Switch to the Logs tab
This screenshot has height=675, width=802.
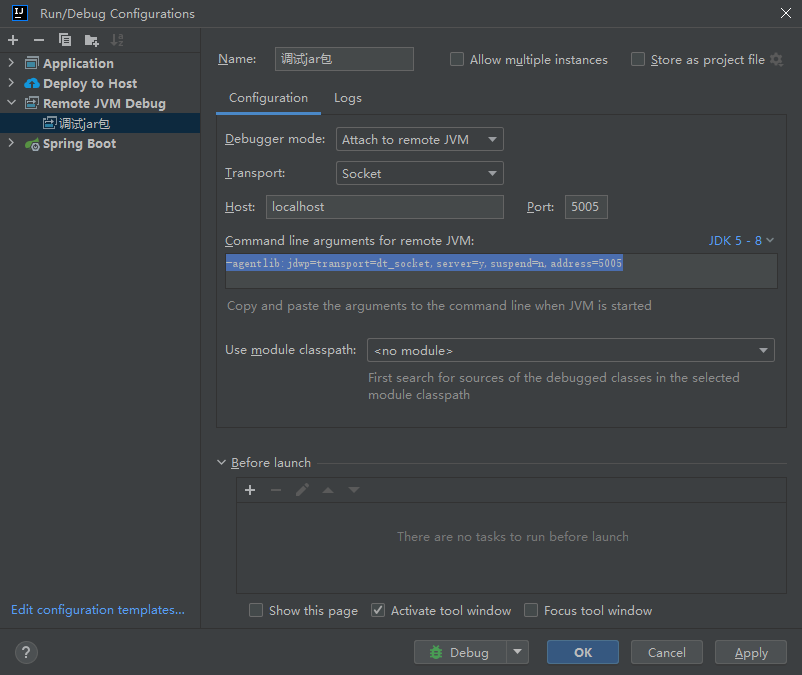point(347,98)
